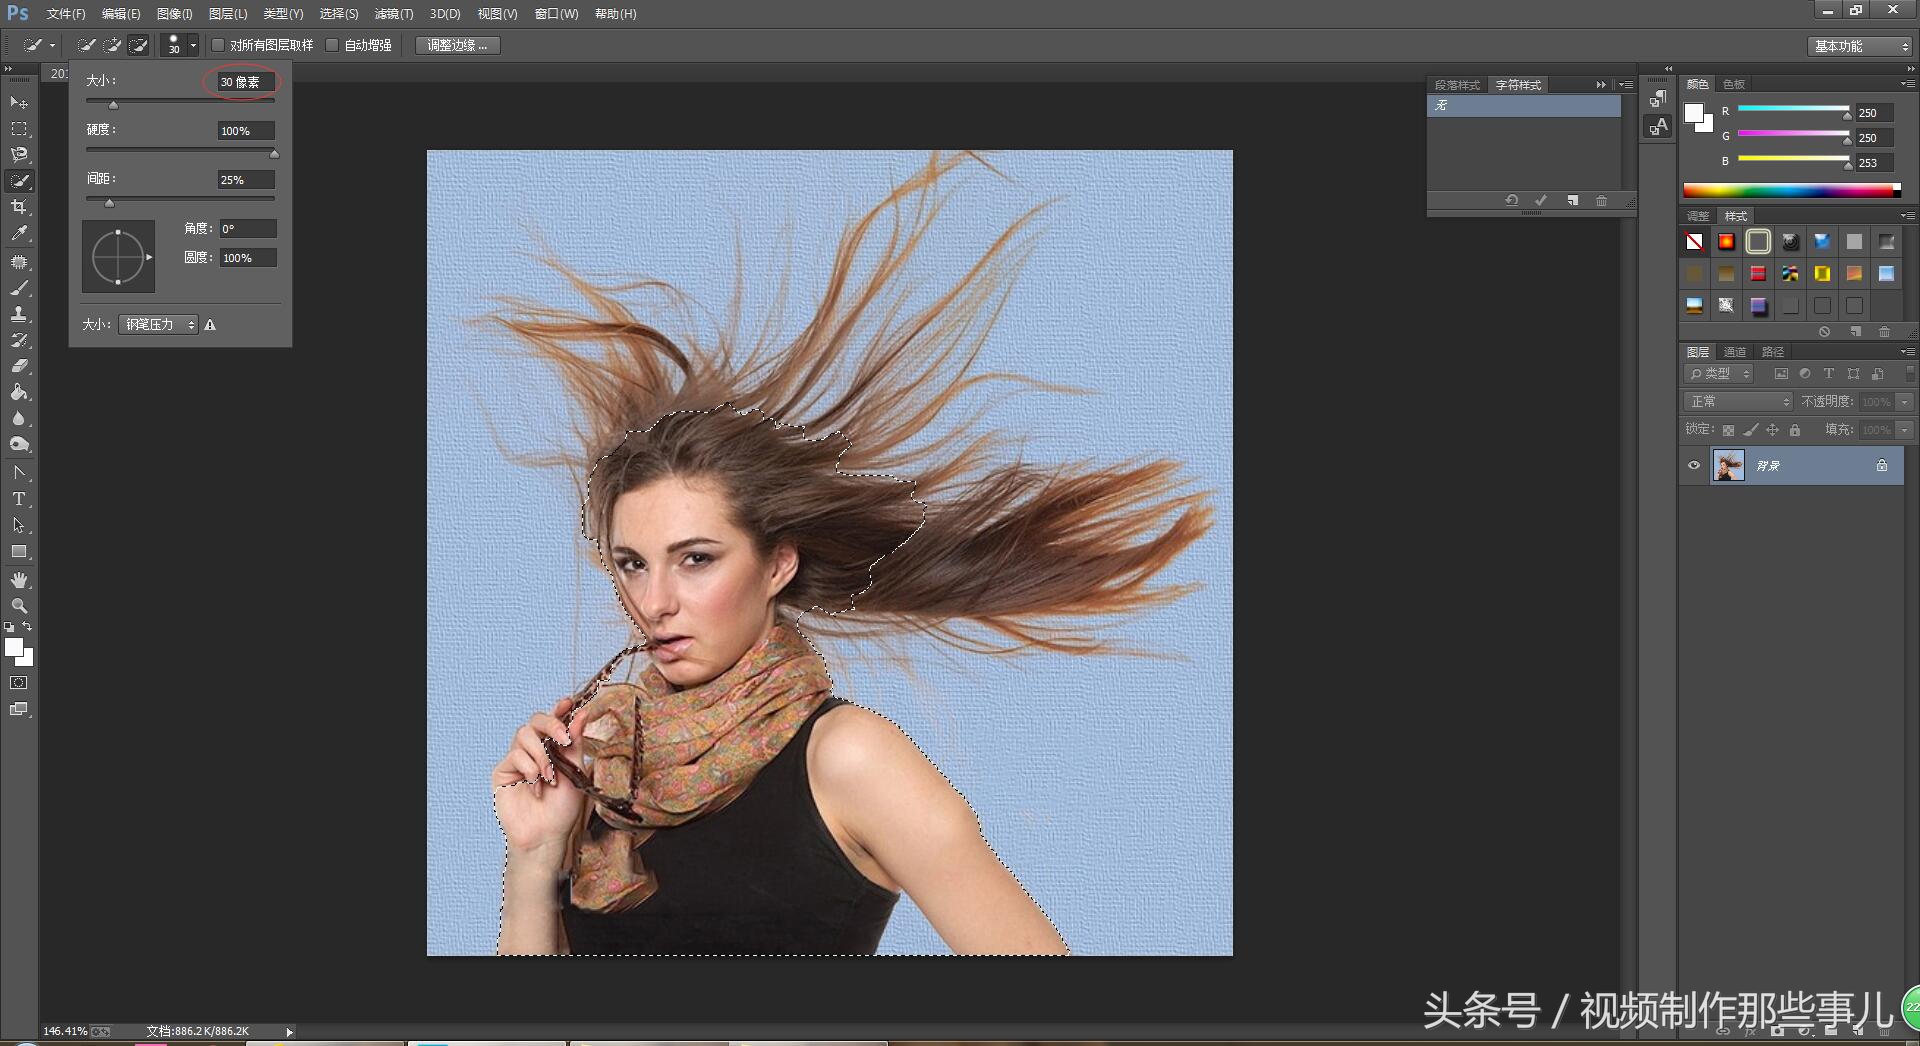Switch to the 通道 tab
This screenshot has width=1920, height=1046.
[1734, 352]
